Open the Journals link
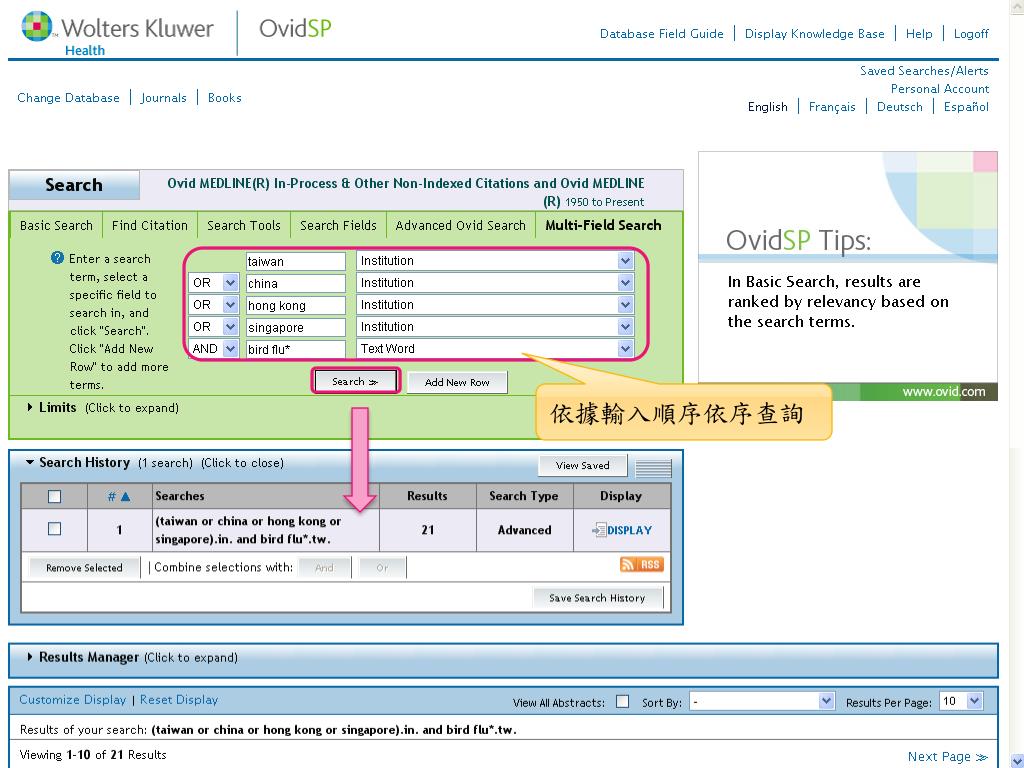Image resolution: width=1024 pixels, height=768 pixels. click(164, 97)
